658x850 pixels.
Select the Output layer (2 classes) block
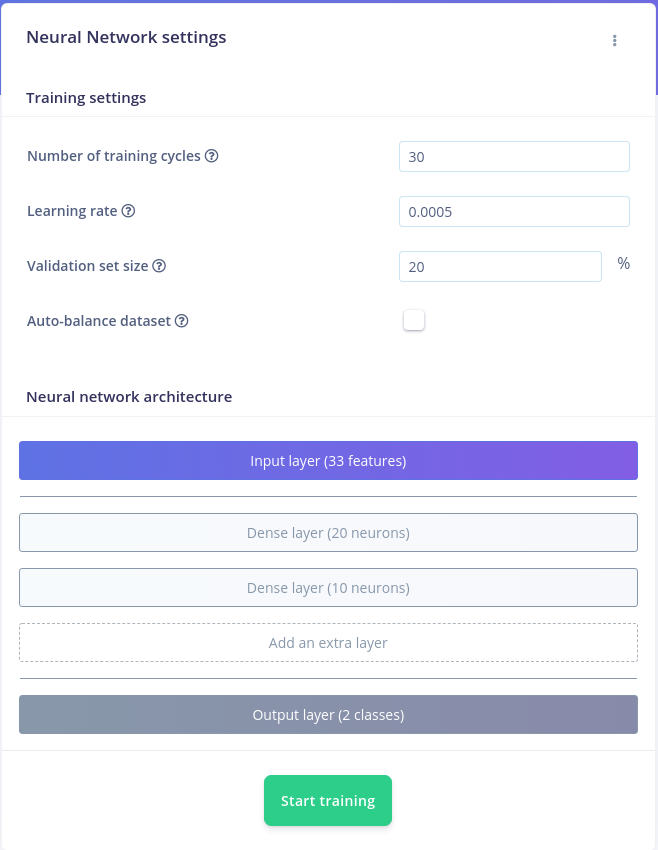coord(328,714)
